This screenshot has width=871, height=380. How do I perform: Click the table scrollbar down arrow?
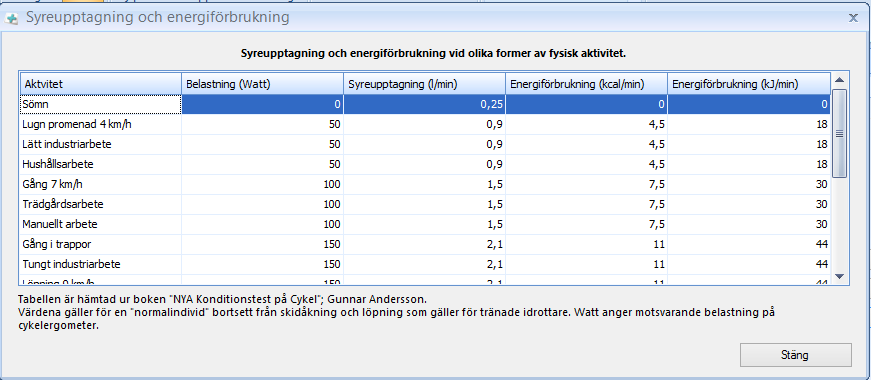tap(839, 276)
